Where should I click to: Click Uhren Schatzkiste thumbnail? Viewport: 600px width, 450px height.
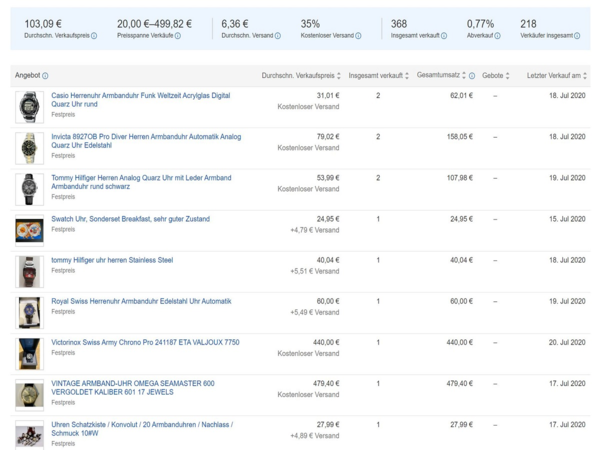(x=29, y=435)
